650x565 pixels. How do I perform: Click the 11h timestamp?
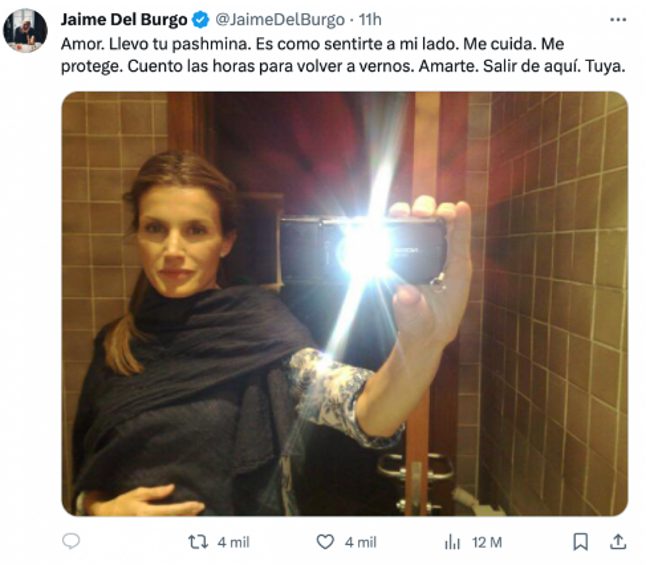pos(370,19)
